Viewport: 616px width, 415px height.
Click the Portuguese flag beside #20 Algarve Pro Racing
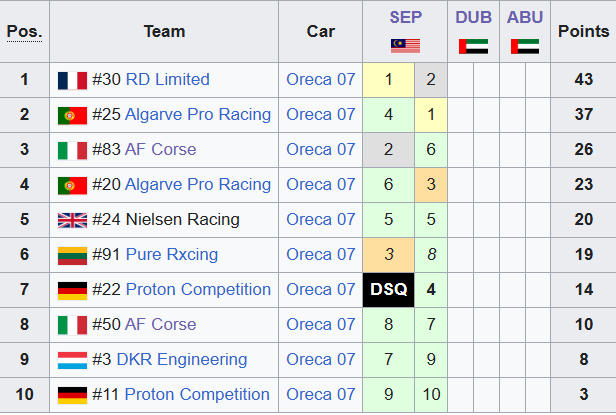click(x=72, y=185)
